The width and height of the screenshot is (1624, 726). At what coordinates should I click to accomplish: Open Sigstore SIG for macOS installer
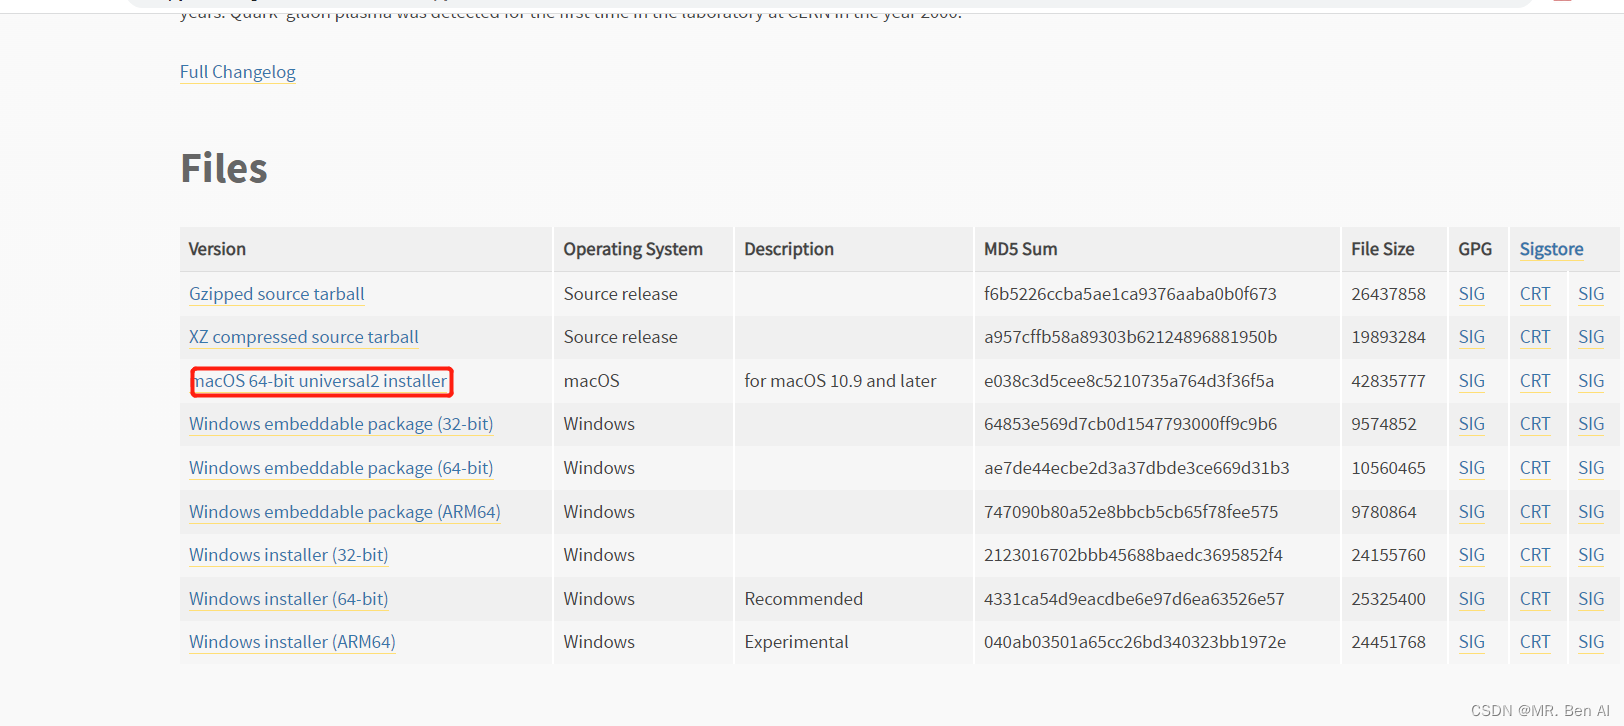[x=1591, y=381]
